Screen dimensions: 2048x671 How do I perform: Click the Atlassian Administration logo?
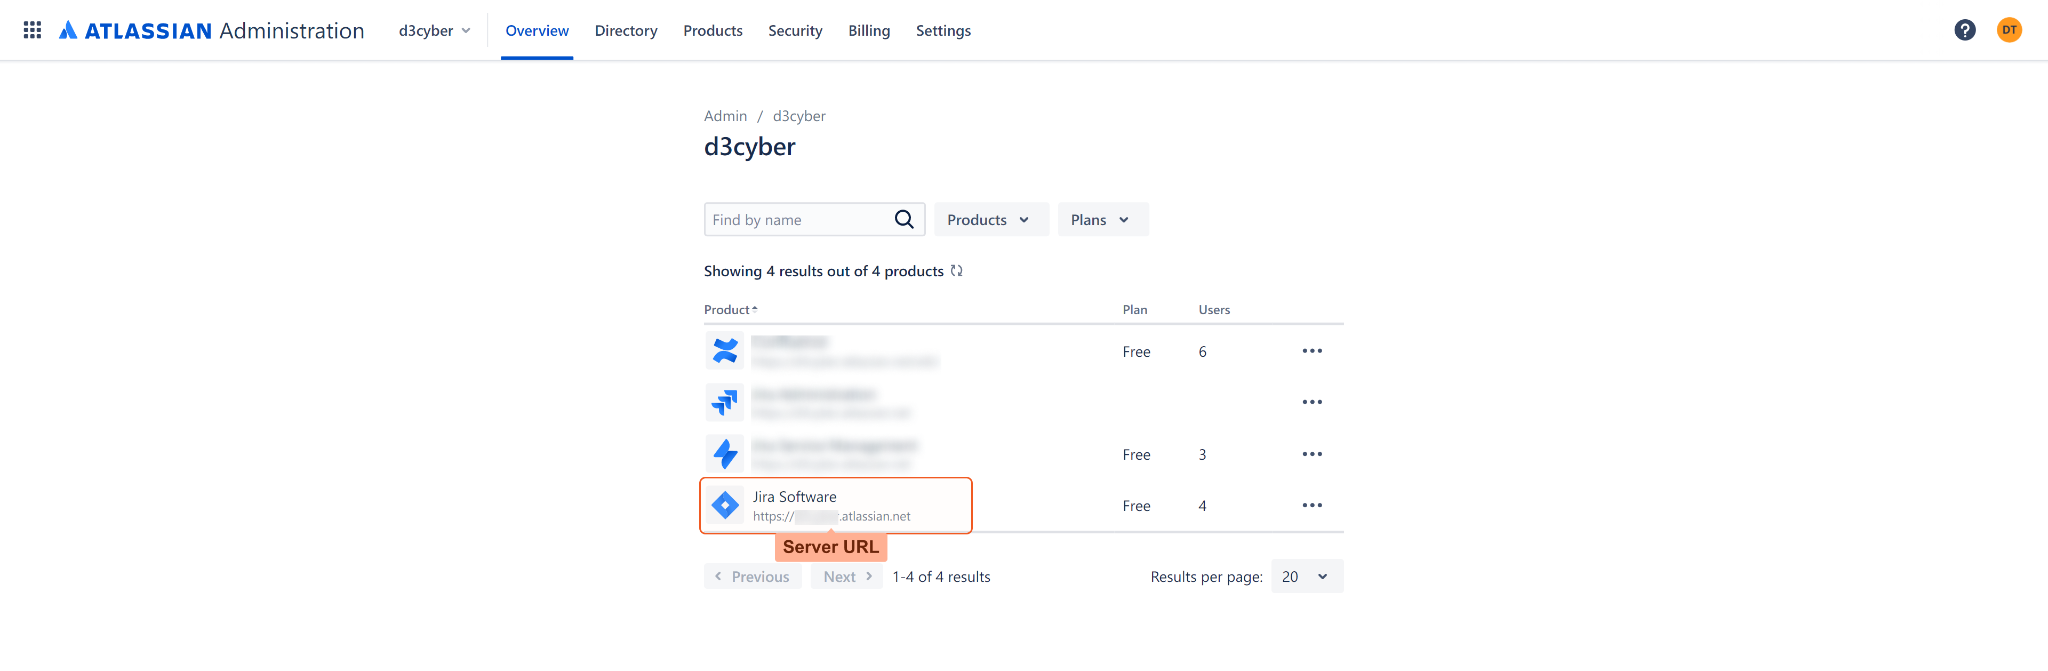pyautogui.click(x=211, y=30)
